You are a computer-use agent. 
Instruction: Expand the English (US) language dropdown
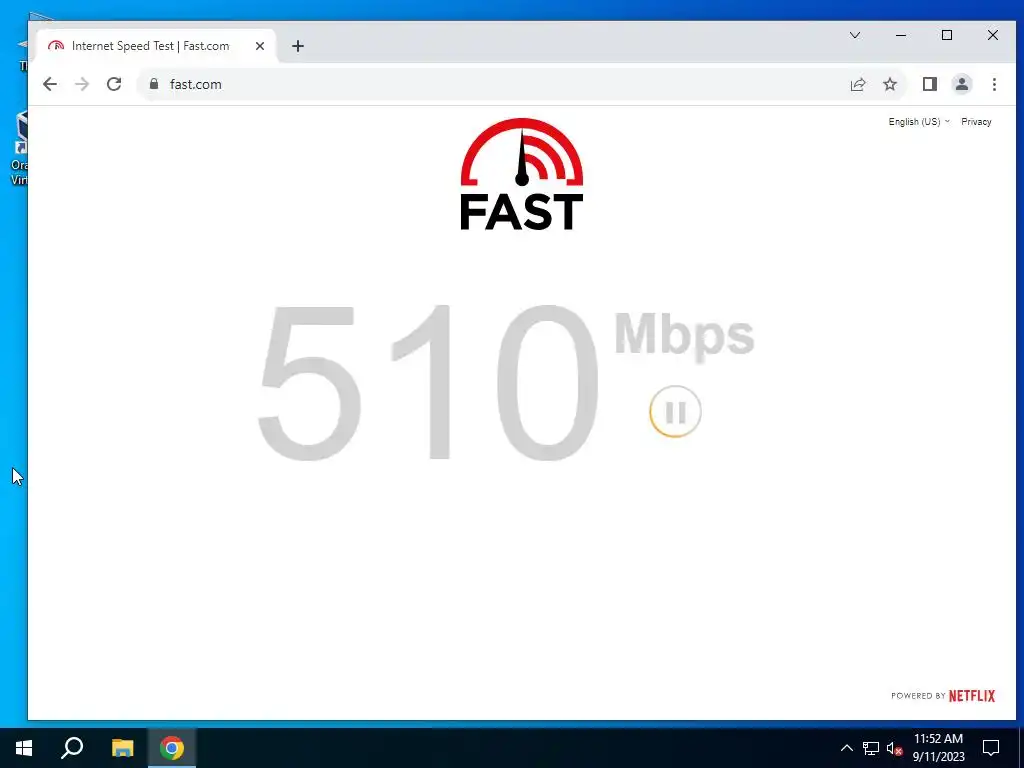pos(919,121)
